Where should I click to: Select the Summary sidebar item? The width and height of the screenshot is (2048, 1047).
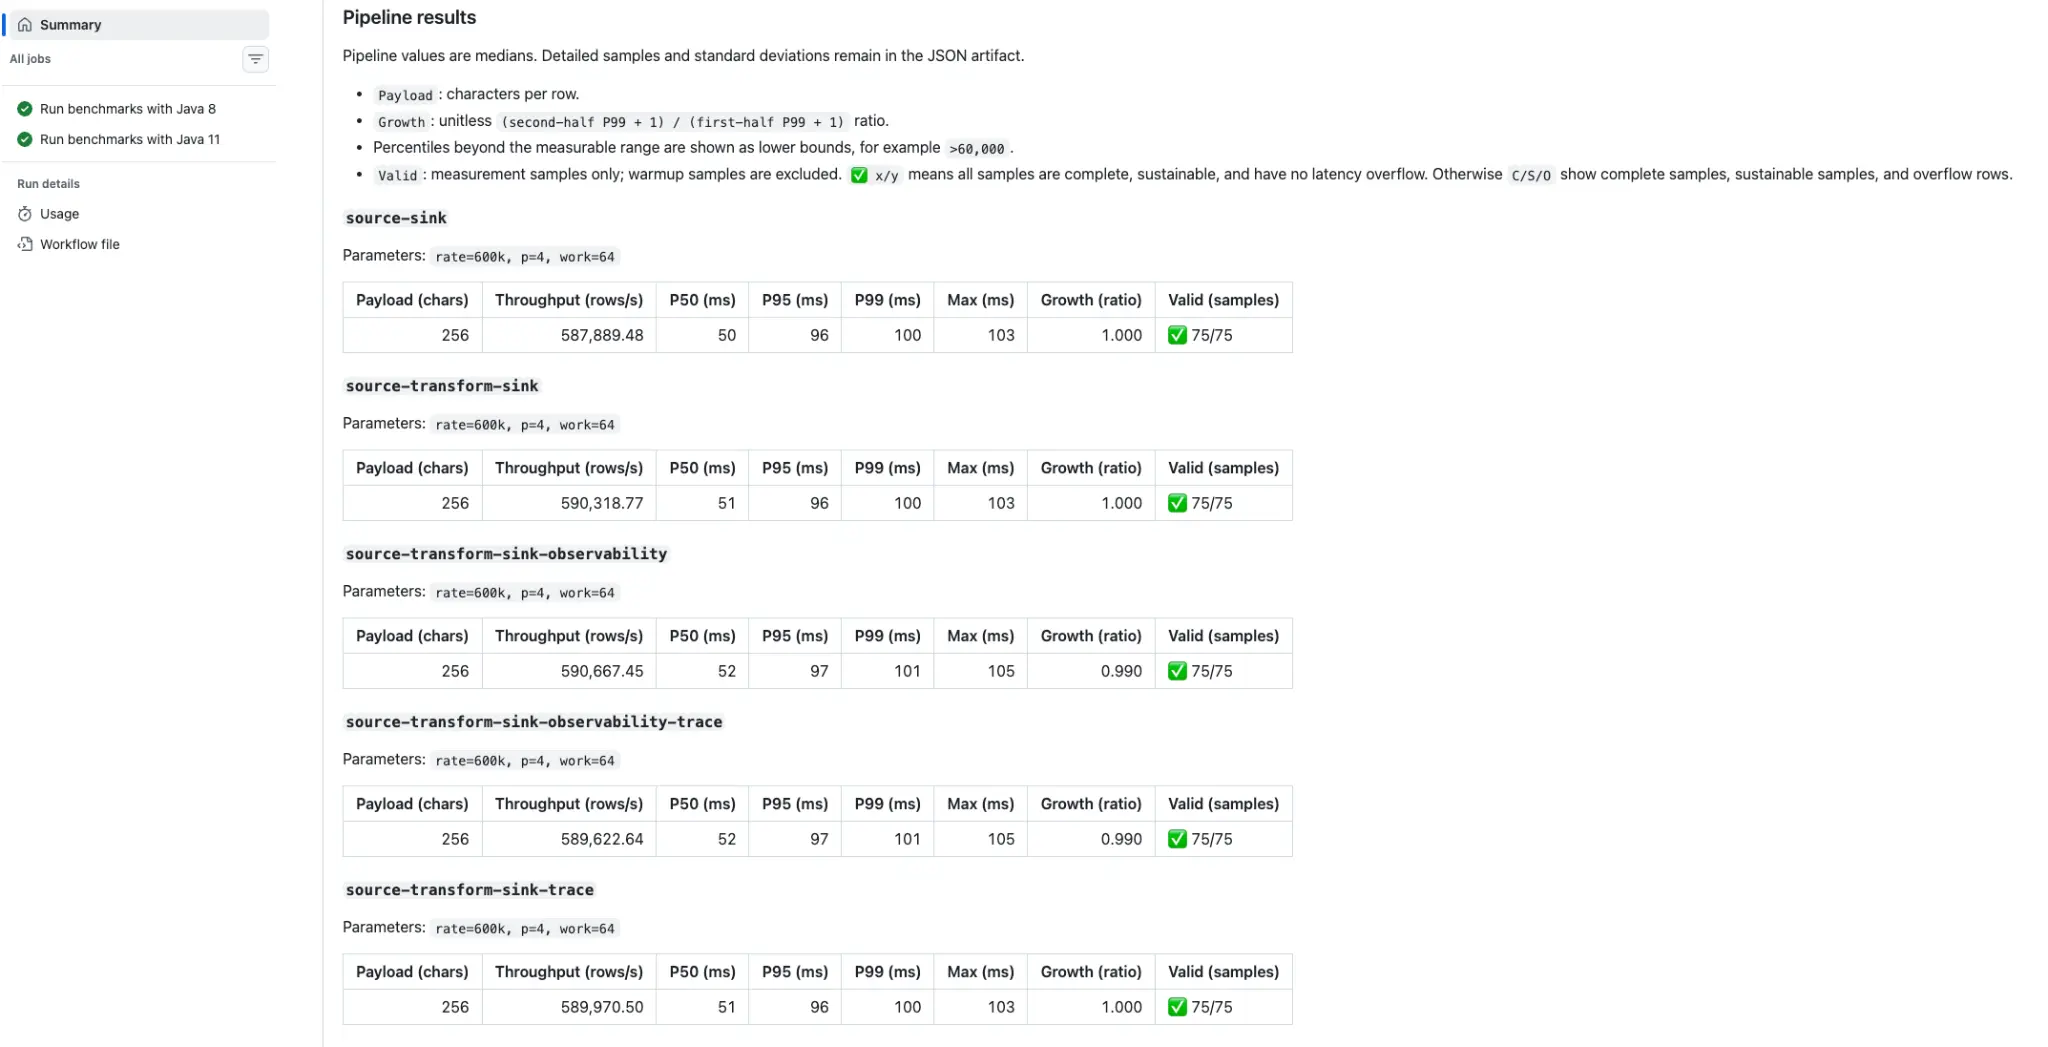pyautogui.click(x=138, y=24)
